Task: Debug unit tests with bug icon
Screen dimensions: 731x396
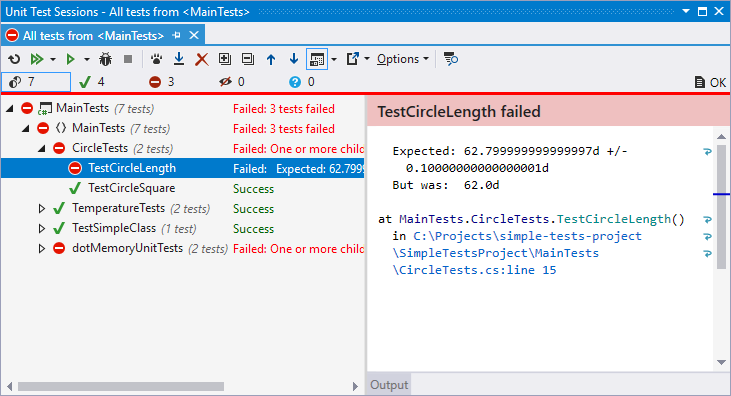Action: click(106, 59)
